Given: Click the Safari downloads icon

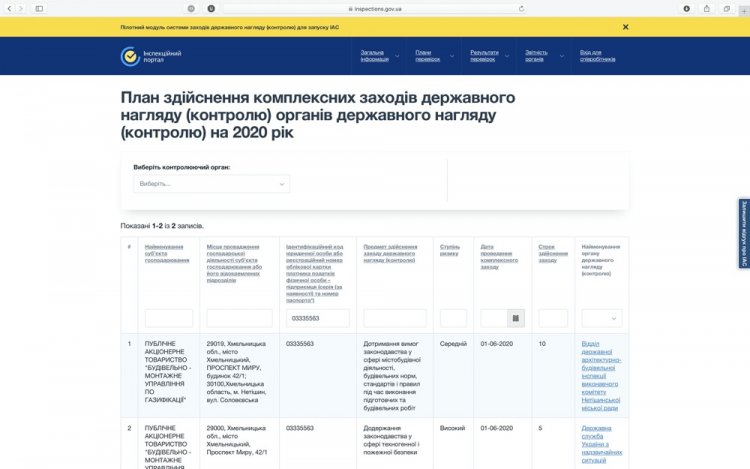Looking at the screenshot, I should pyautogui.click(x=686, y=8).
